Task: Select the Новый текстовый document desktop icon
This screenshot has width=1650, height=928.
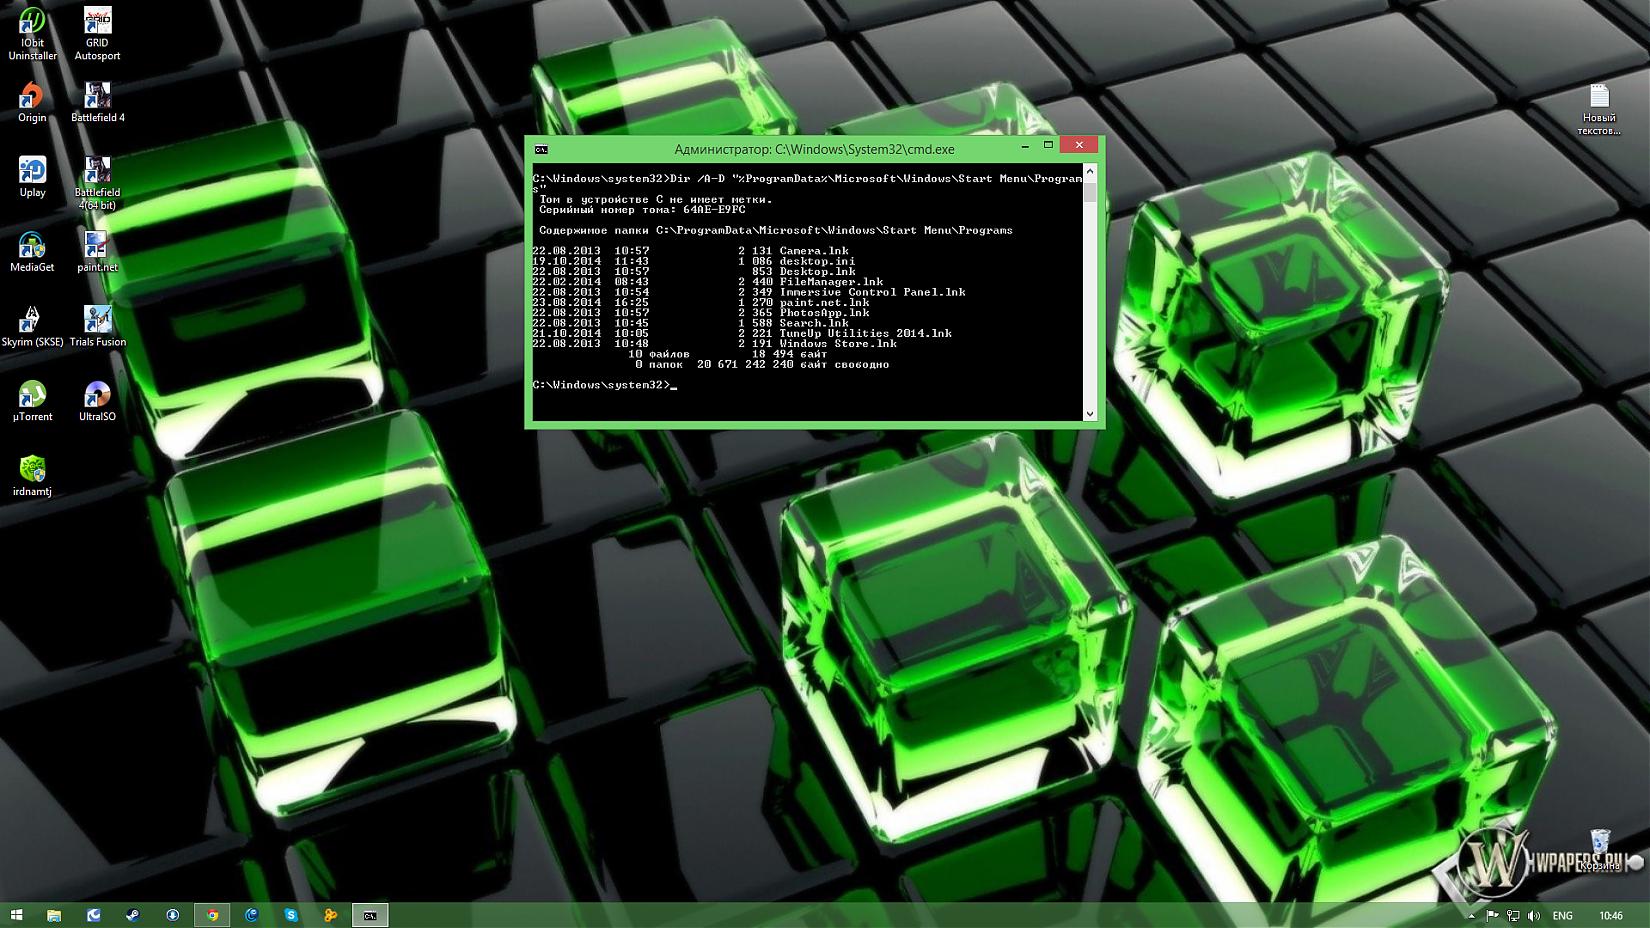Action: click(x=1598, y=110)
